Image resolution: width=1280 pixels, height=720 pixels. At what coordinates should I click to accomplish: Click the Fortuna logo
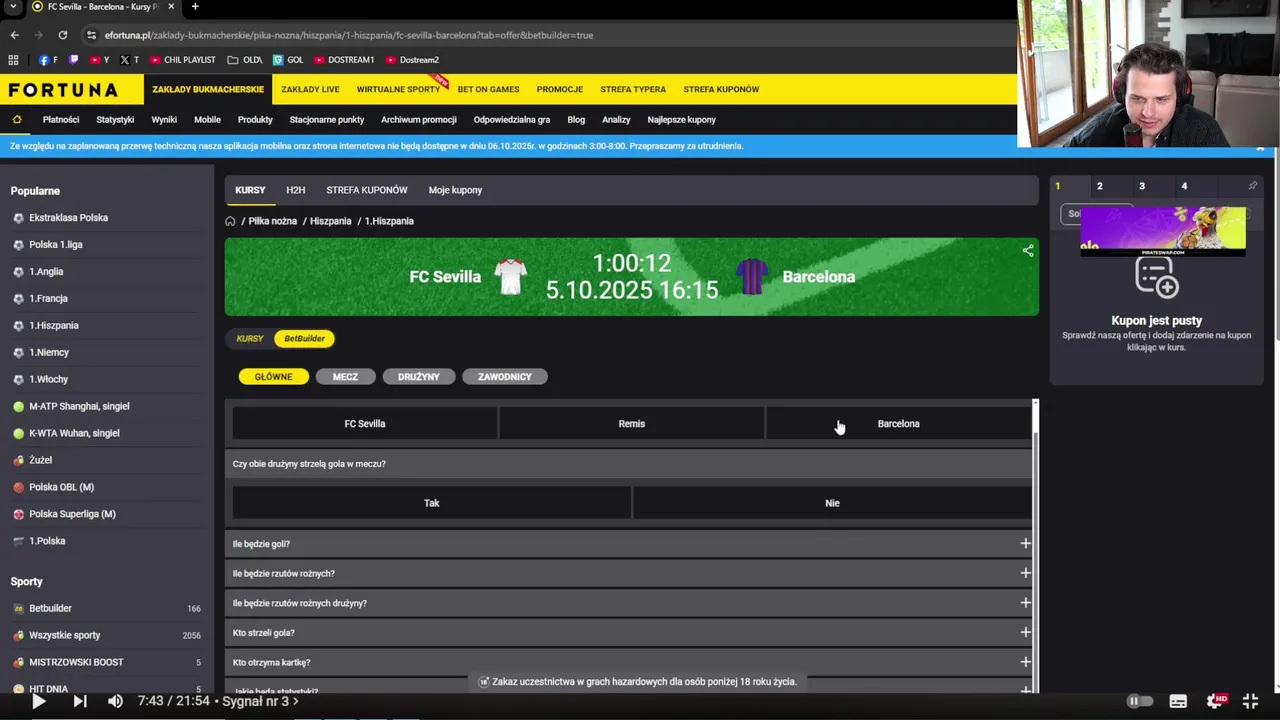coord(63,89)
